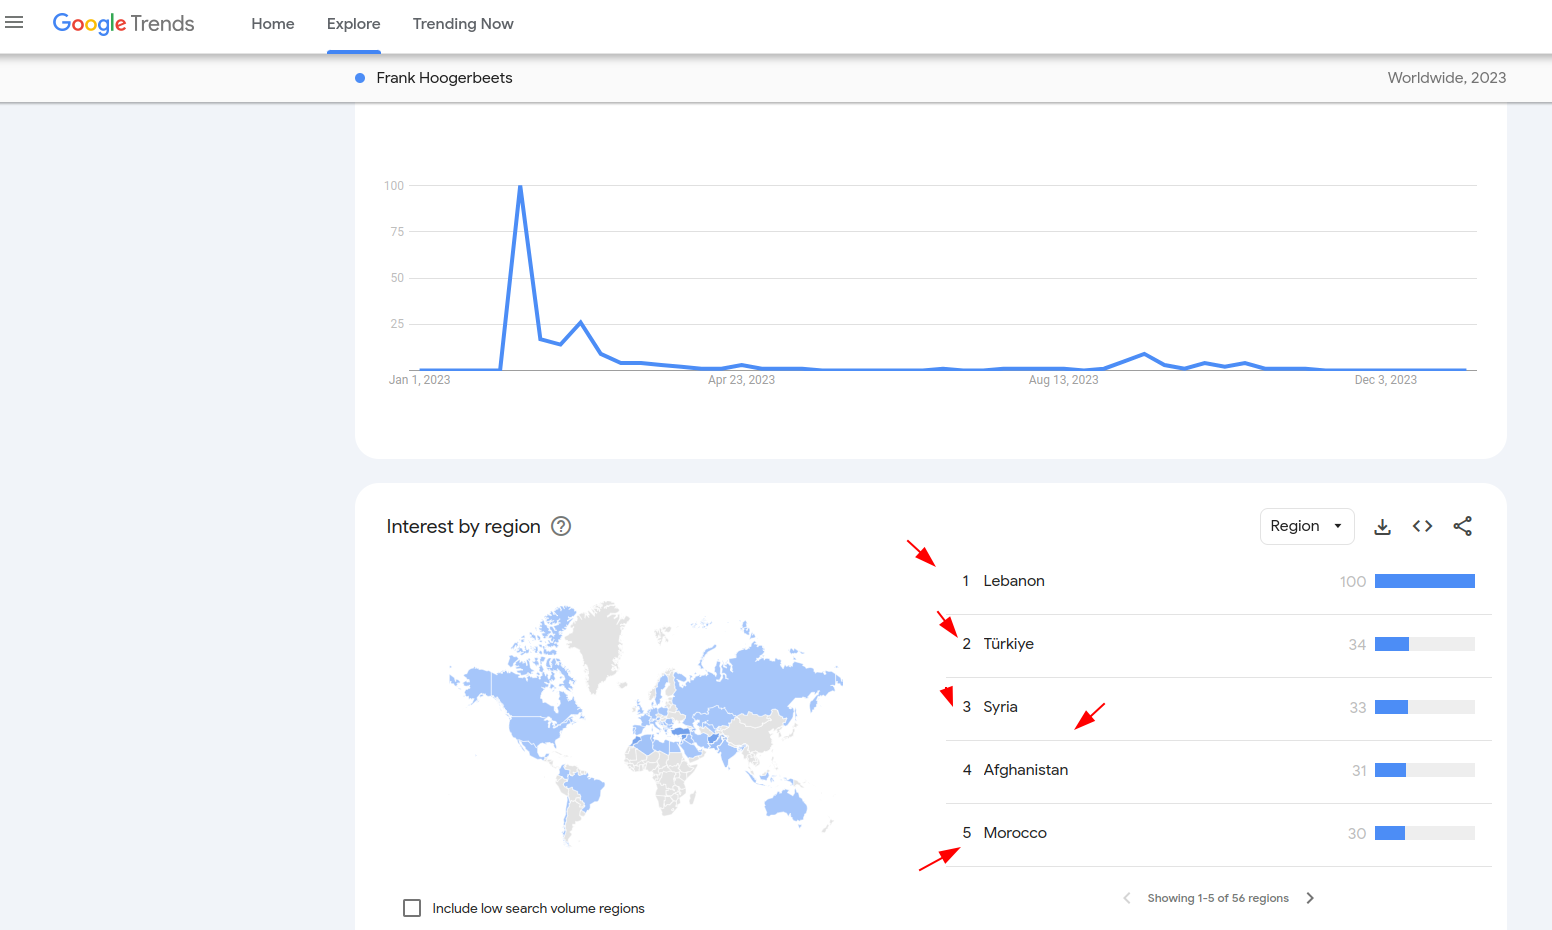This screenshot has height=930, width=1552.
Task: Open the Interest by region help icon
Action: [561, 526]
